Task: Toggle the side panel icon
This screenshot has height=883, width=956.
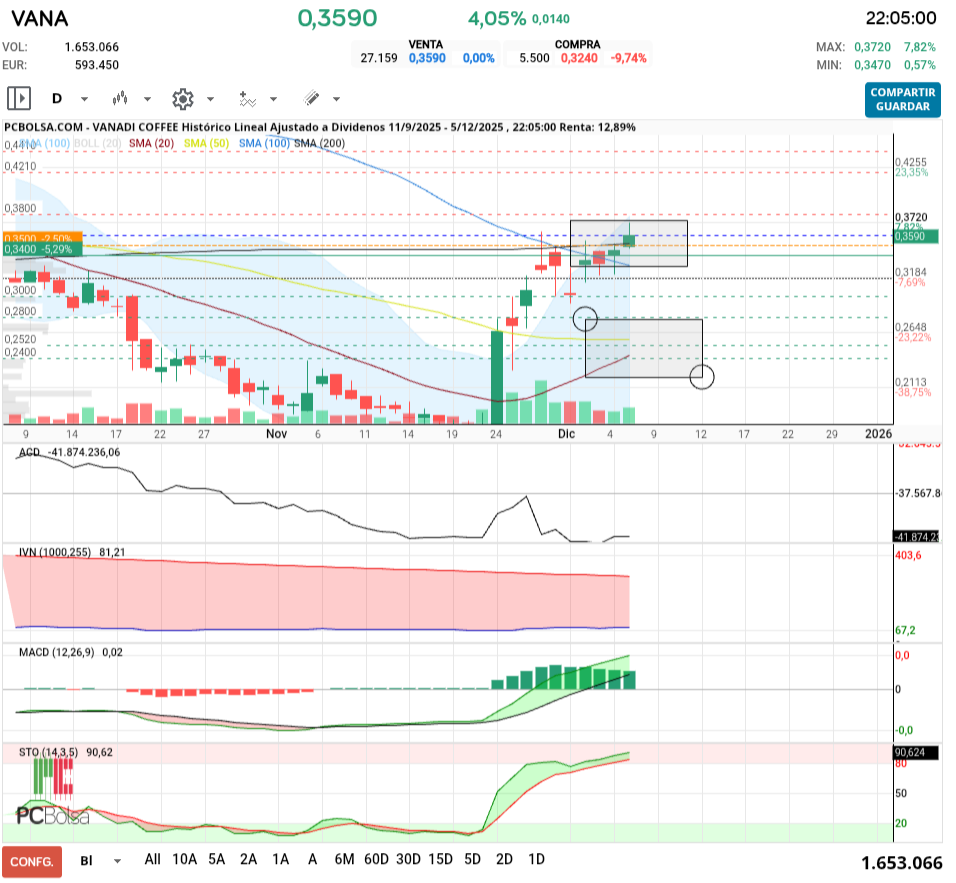Action: (19, 99)
